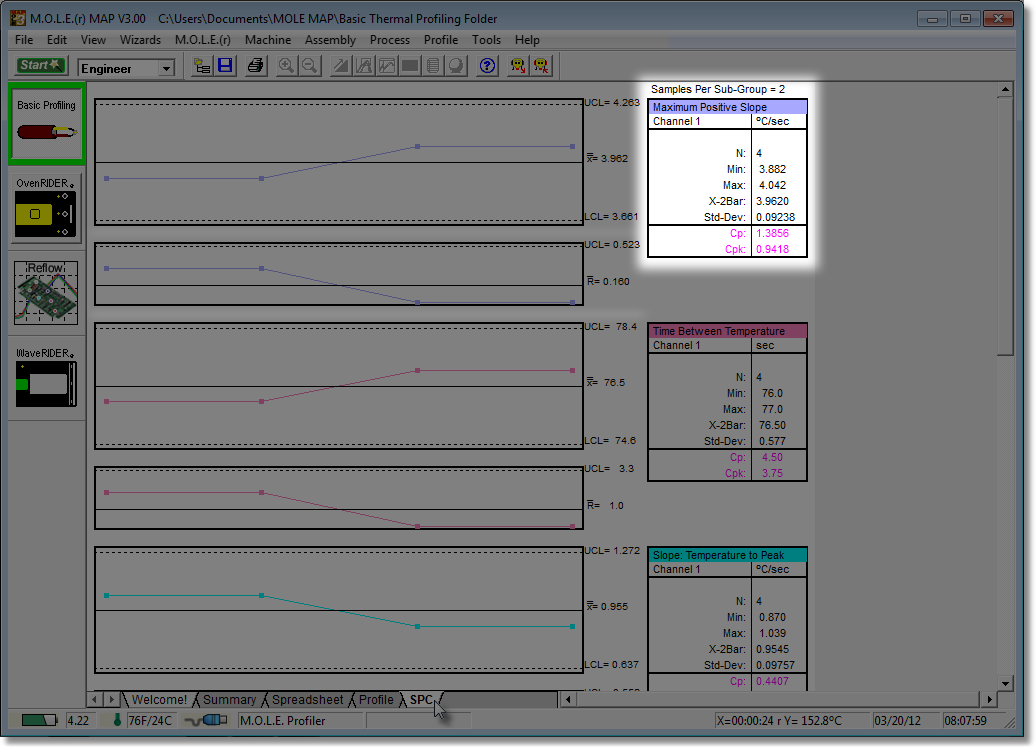Open the Help menu

click(527, 40)
